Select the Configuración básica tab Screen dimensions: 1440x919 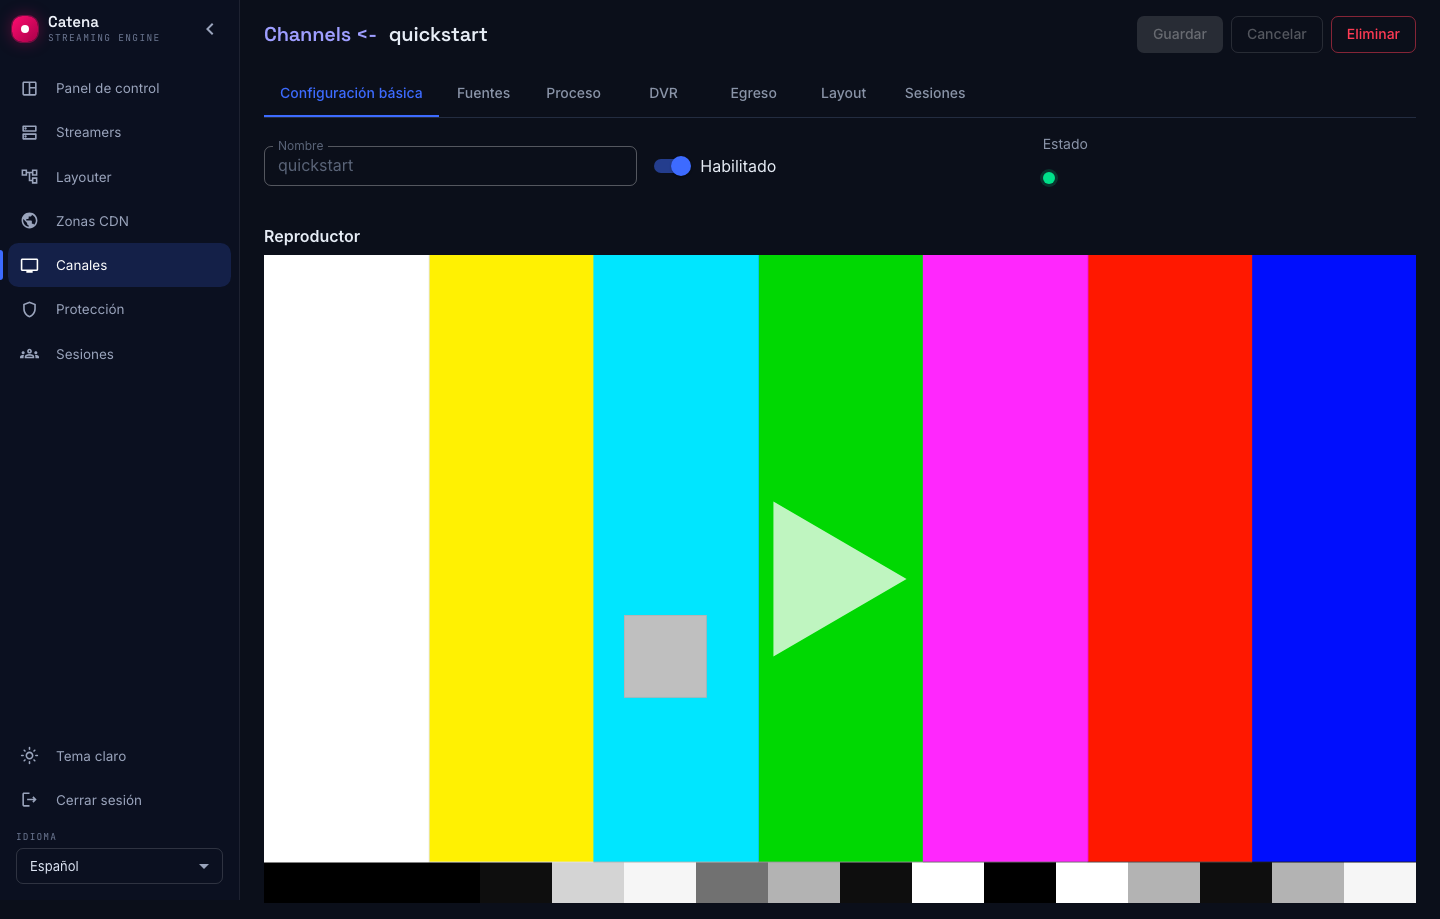(351, 93)
